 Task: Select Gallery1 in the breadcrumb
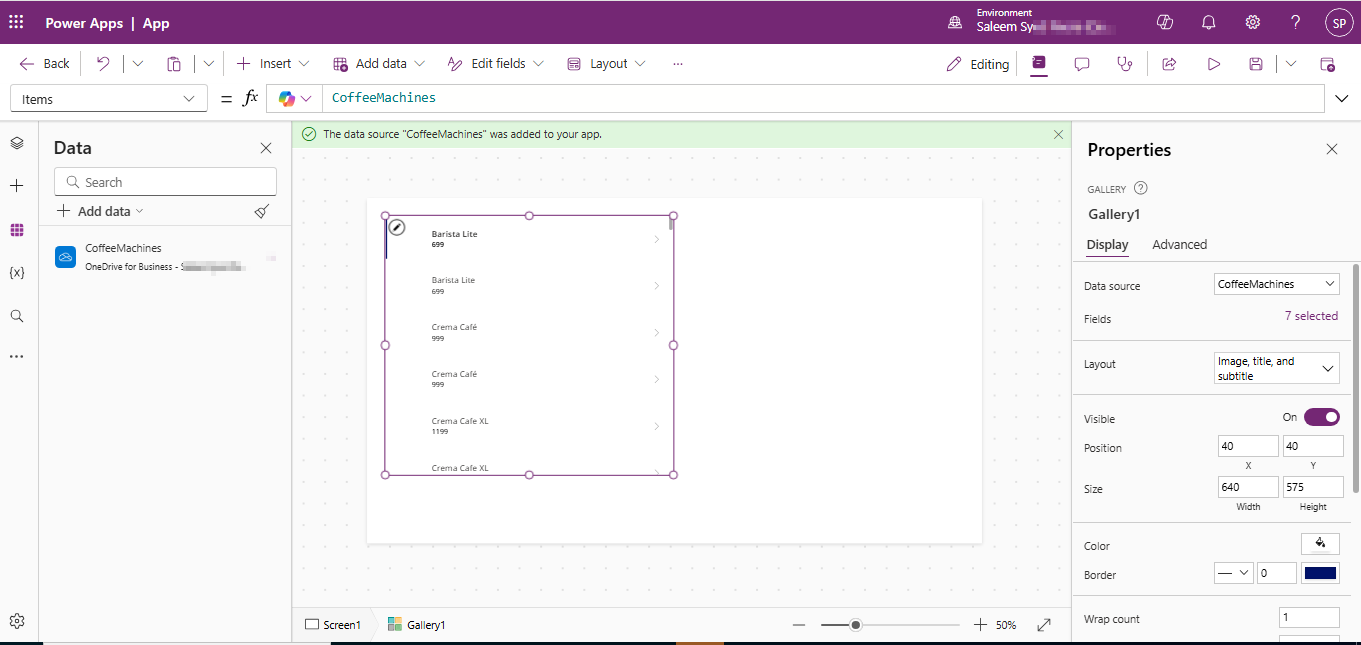click(x=416, y=625)
